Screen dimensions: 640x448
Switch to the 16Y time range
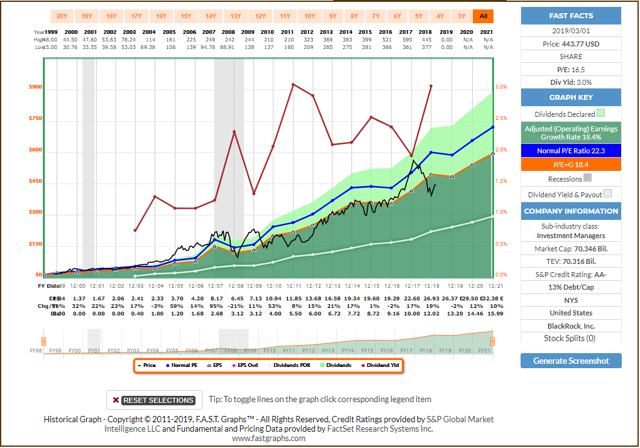point(161,16)
